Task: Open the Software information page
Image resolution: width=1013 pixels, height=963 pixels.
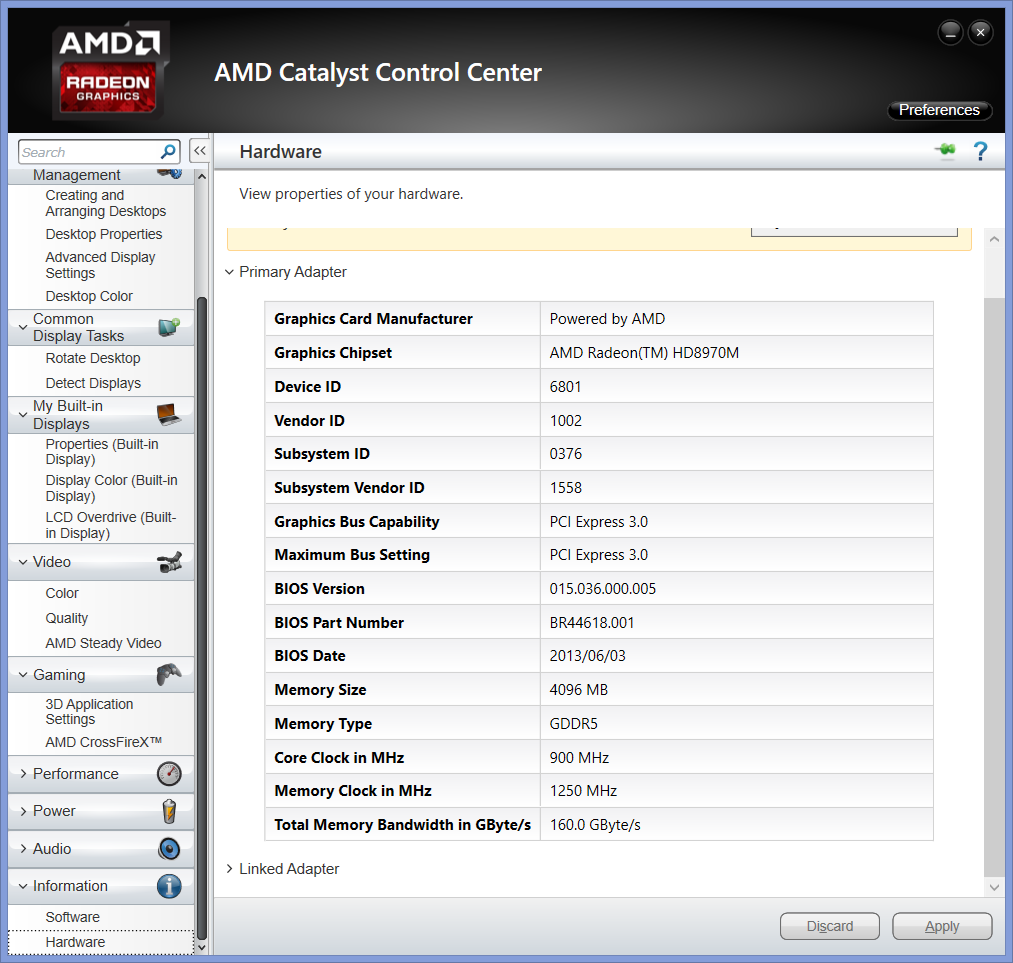Action: (x=72, y=917)
